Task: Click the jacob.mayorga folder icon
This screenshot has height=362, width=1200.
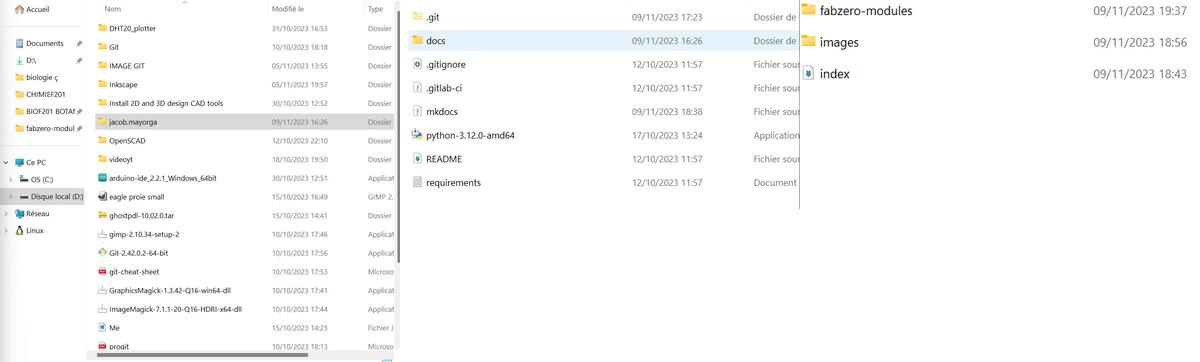Action: pos(102,122)
